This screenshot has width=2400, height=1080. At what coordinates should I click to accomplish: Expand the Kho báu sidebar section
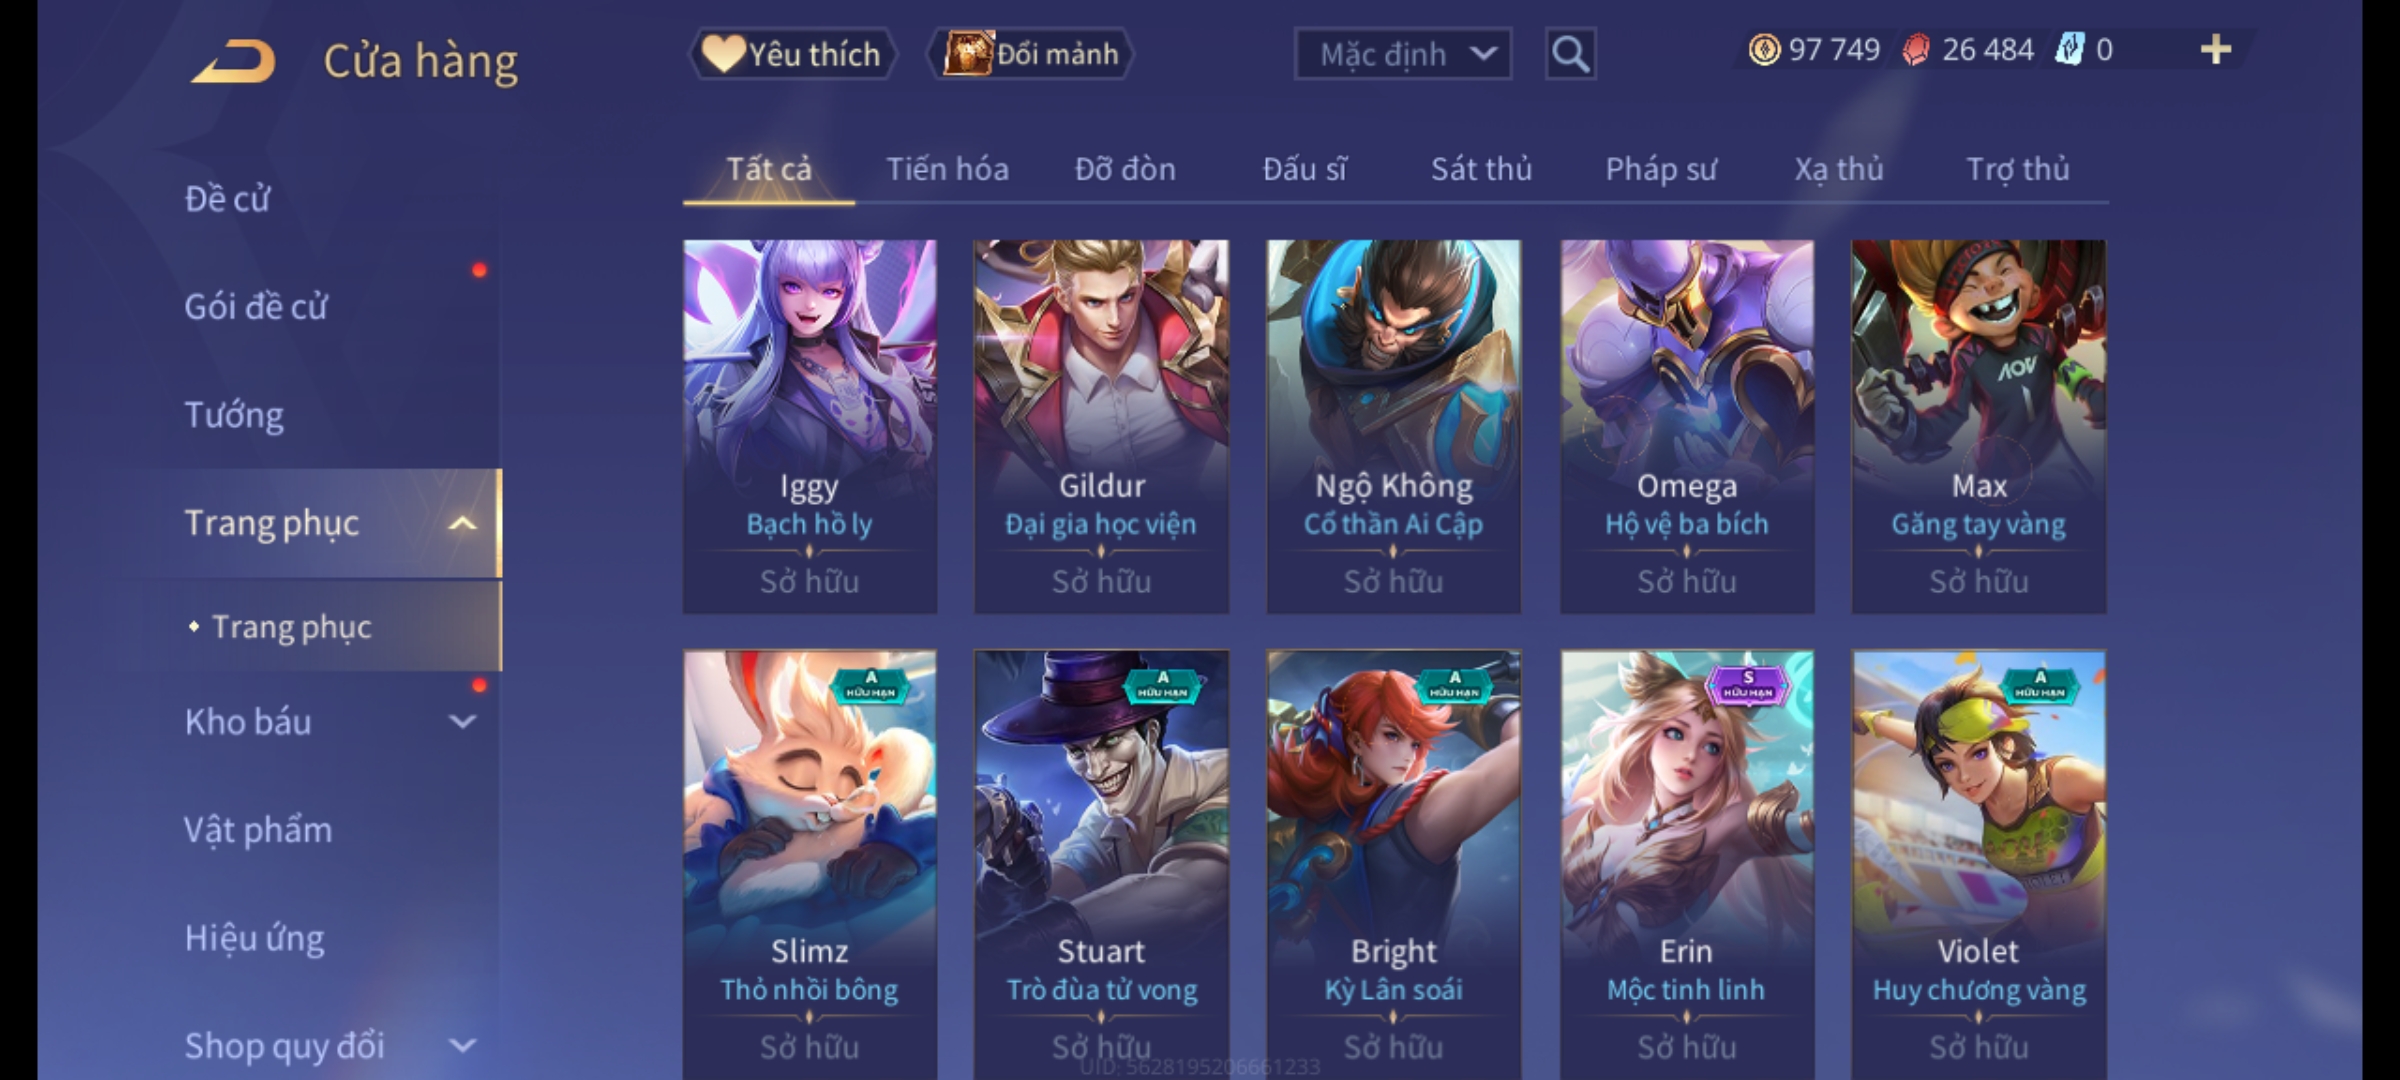462,721
